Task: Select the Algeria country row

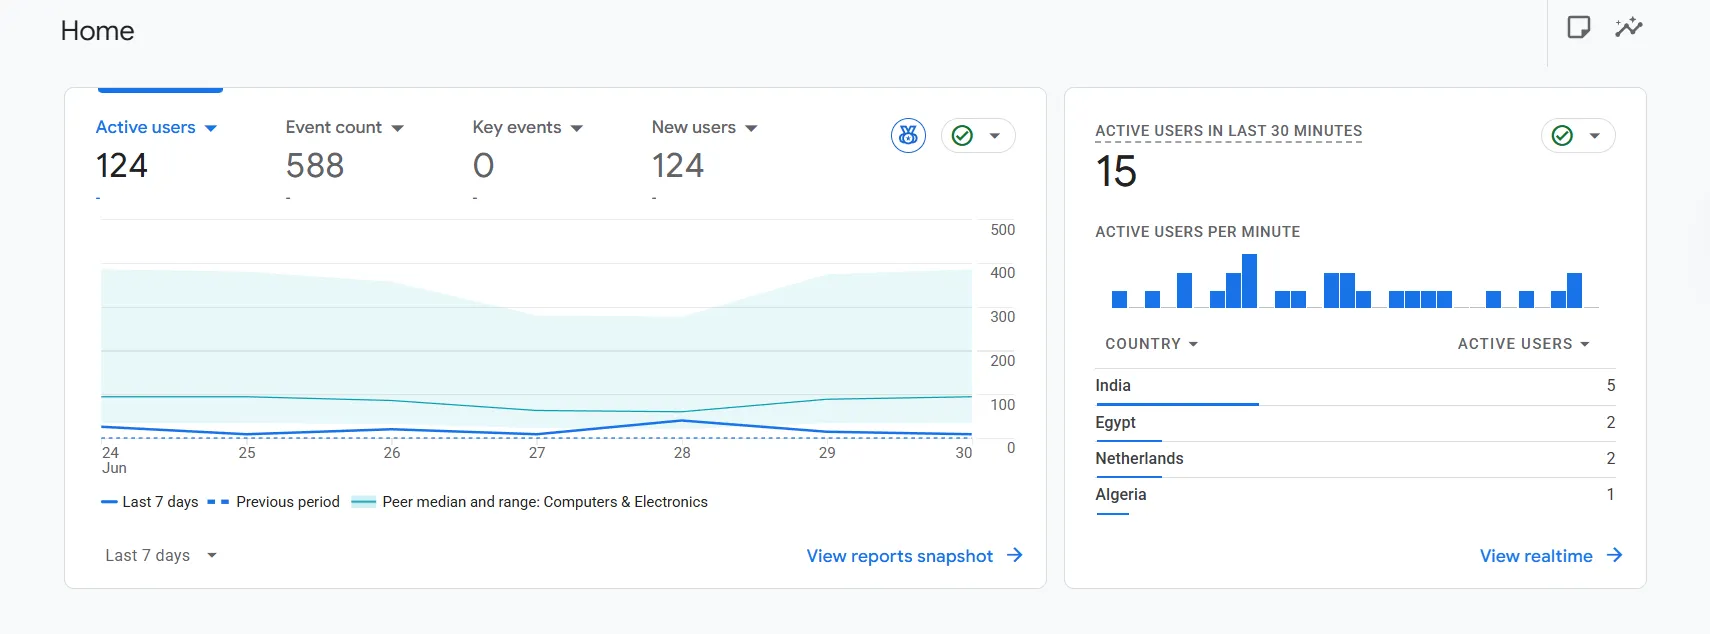Action: pos(1355,495)
